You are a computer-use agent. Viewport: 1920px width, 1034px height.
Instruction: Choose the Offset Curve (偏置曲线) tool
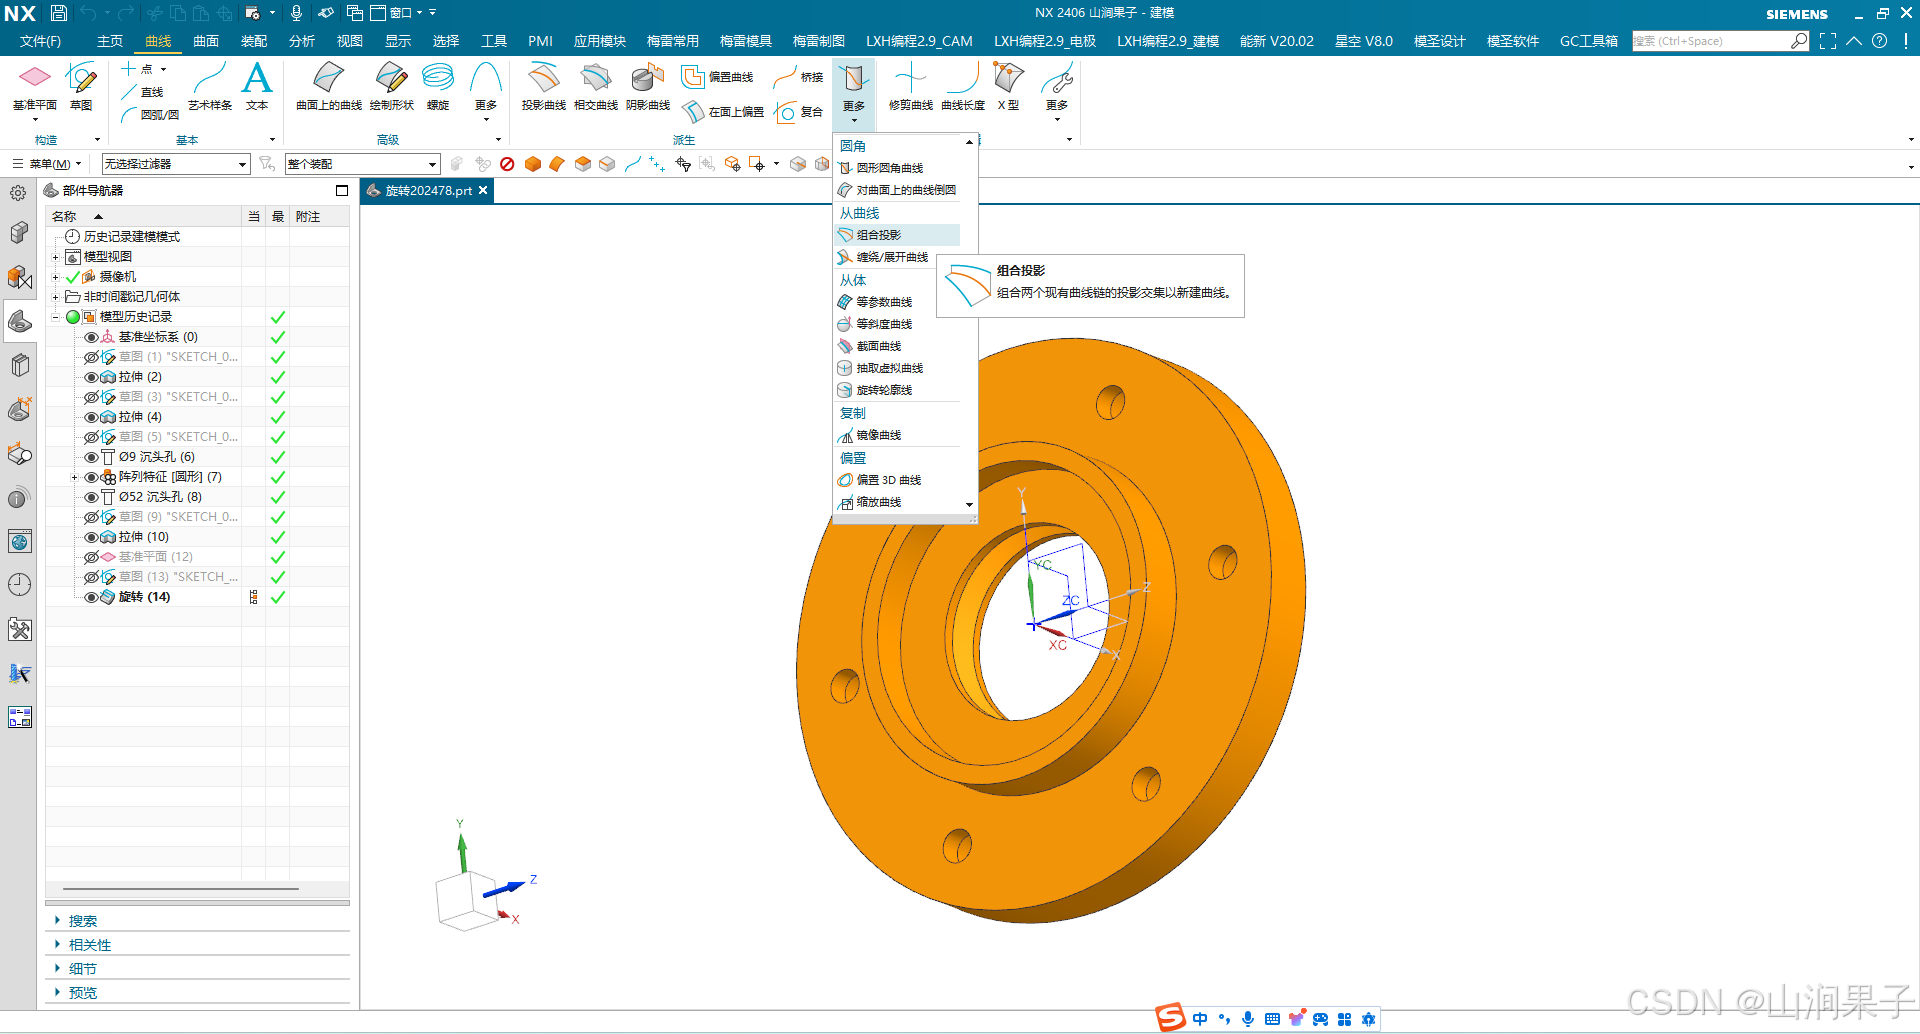(x=718, y=77)
